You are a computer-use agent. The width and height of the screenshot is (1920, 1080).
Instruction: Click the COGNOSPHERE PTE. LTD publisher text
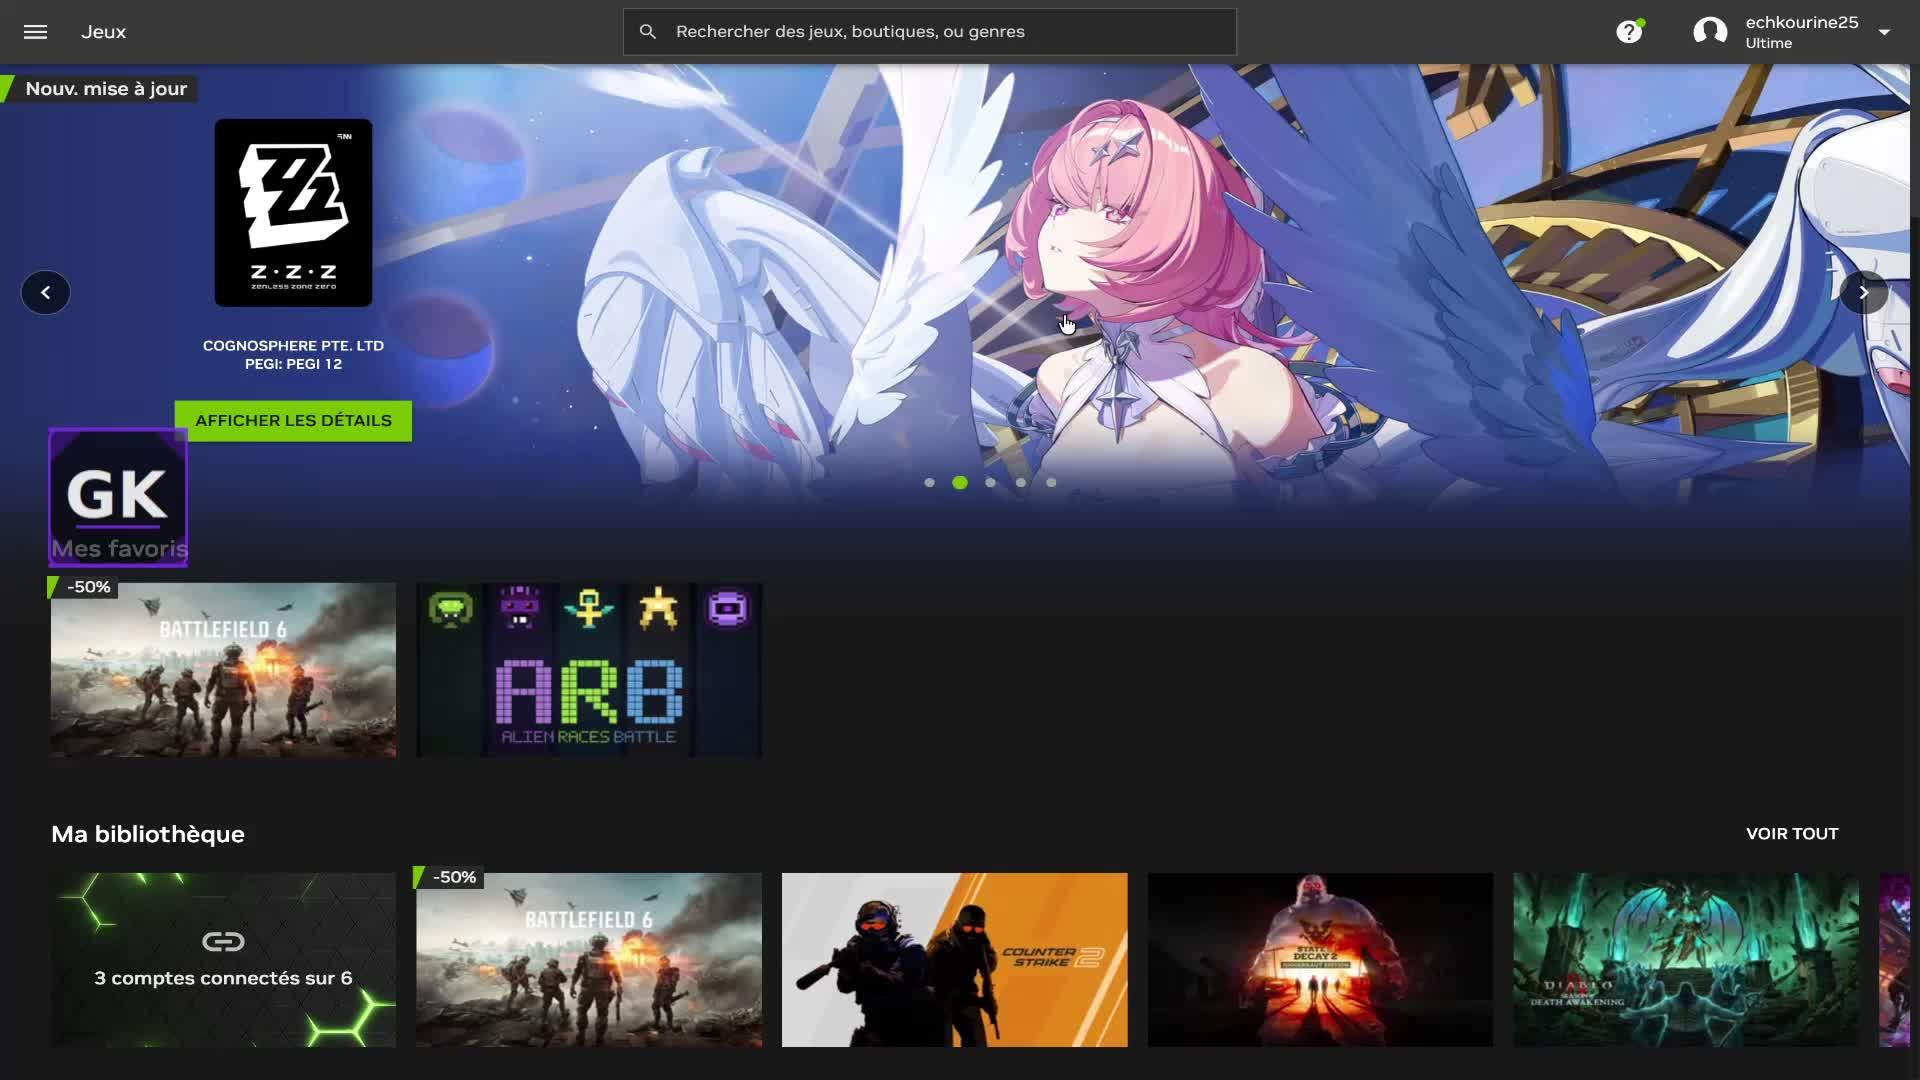pyautogui.click(x=293, y=346)
